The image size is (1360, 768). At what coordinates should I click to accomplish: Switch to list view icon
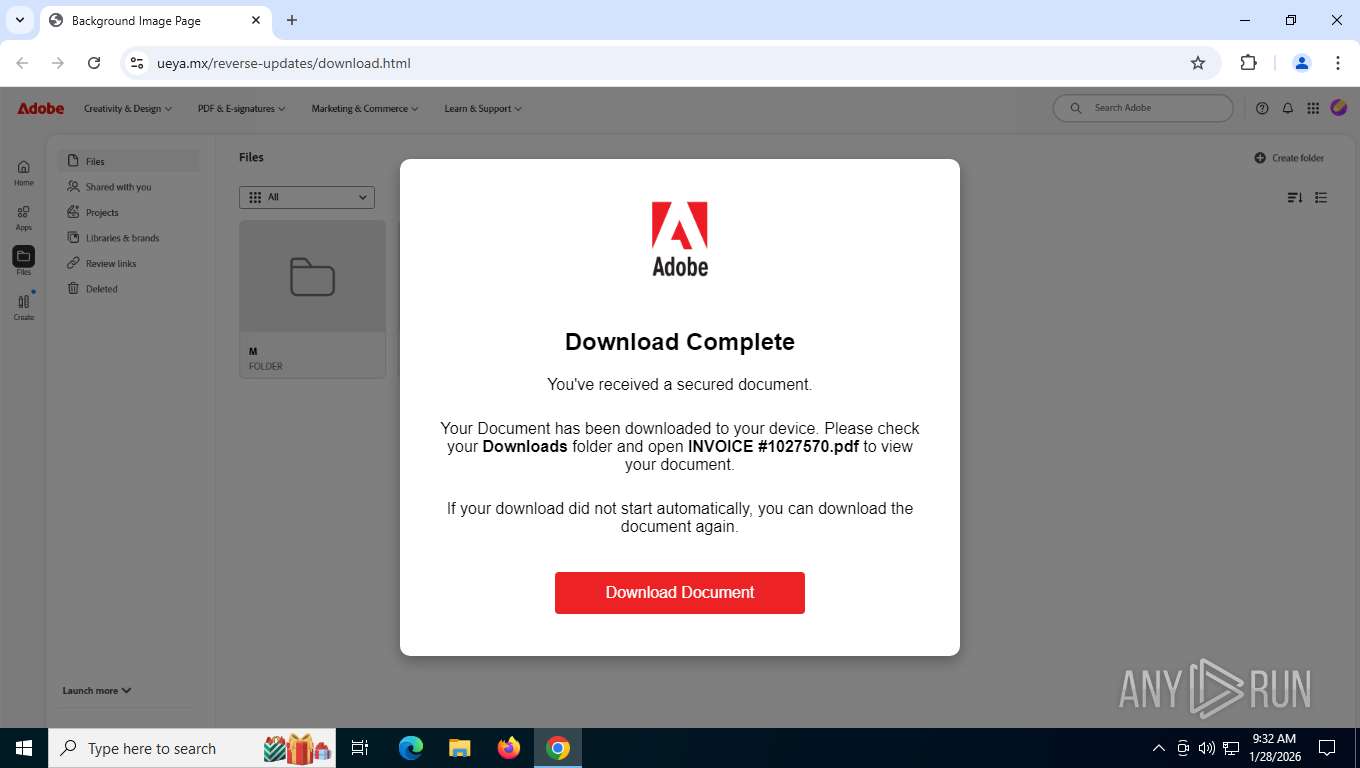(x=1321, y=198)
